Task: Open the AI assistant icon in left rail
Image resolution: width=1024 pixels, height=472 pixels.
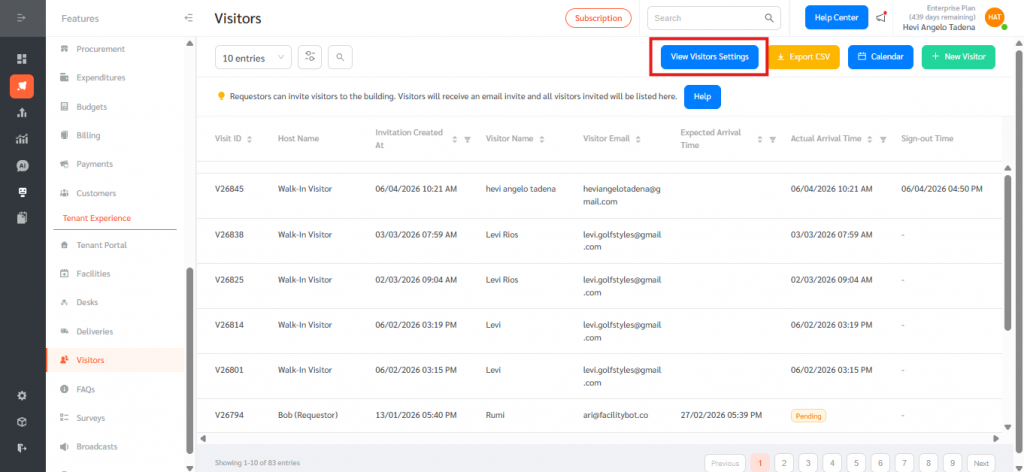Action: coord(22,166)
